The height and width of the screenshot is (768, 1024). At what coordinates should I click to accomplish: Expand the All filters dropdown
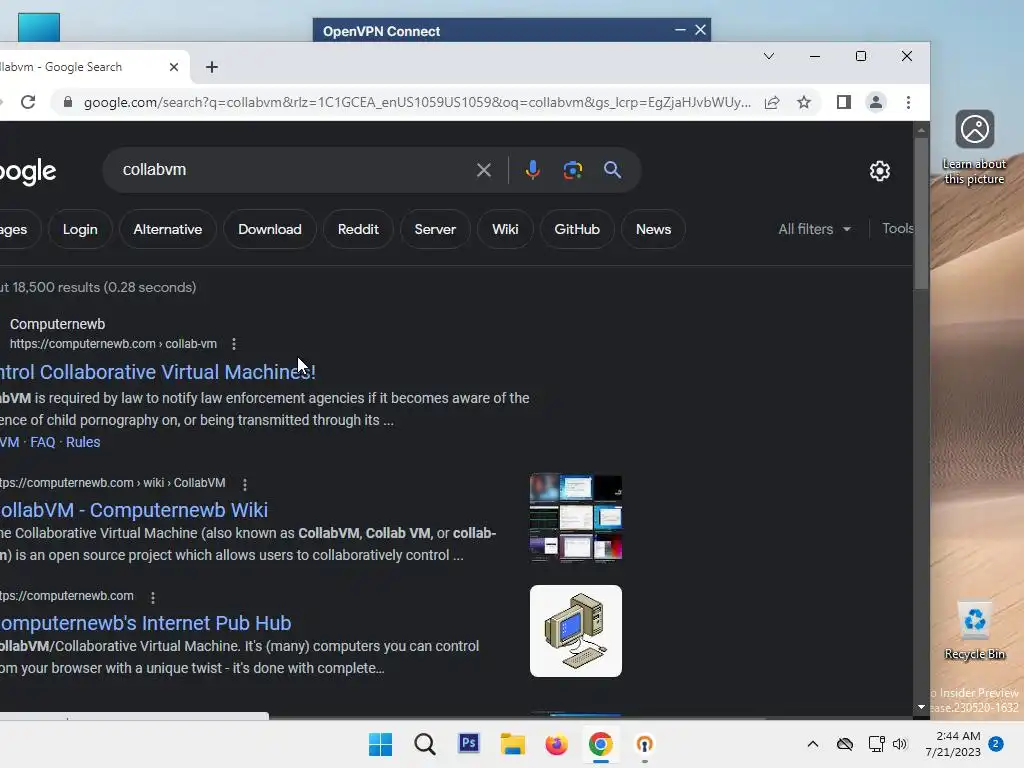coord(814,229)
